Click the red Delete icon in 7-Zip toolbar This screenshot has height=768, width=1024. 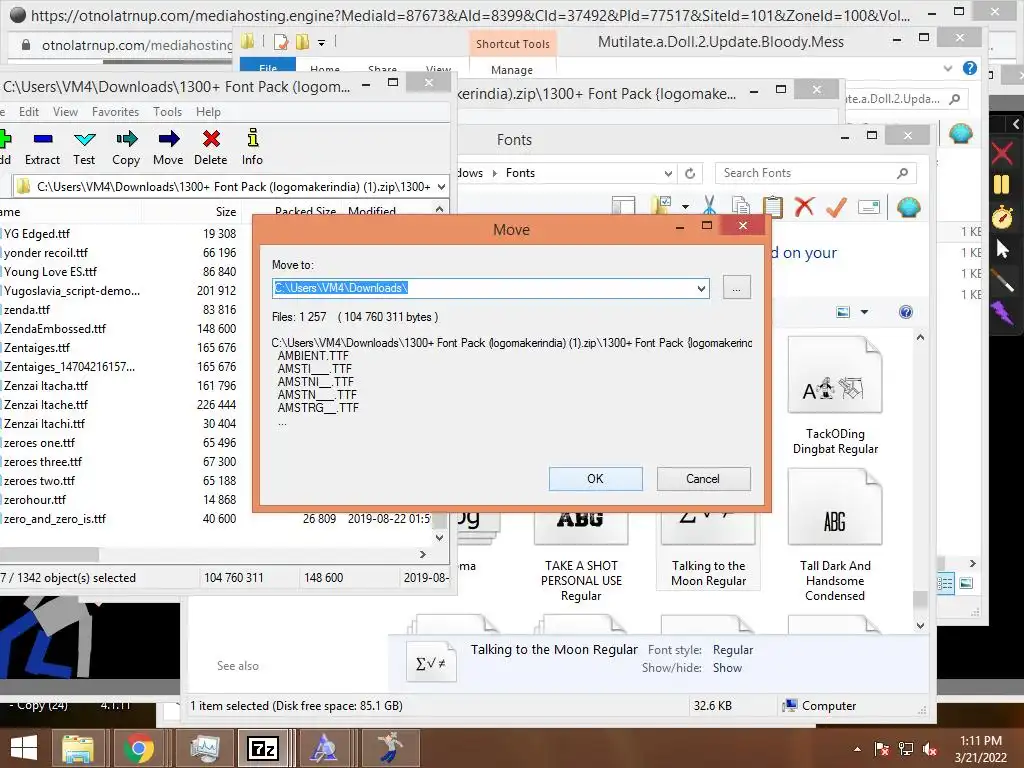tap(211, 138)
